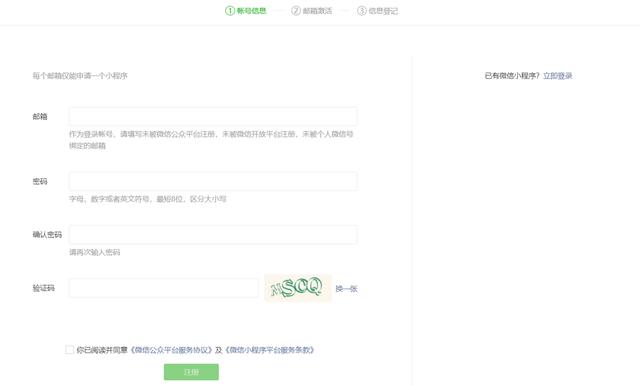Click the text 每个邮箱仅能申请一个小程序
640x385 pixels.
80,76
